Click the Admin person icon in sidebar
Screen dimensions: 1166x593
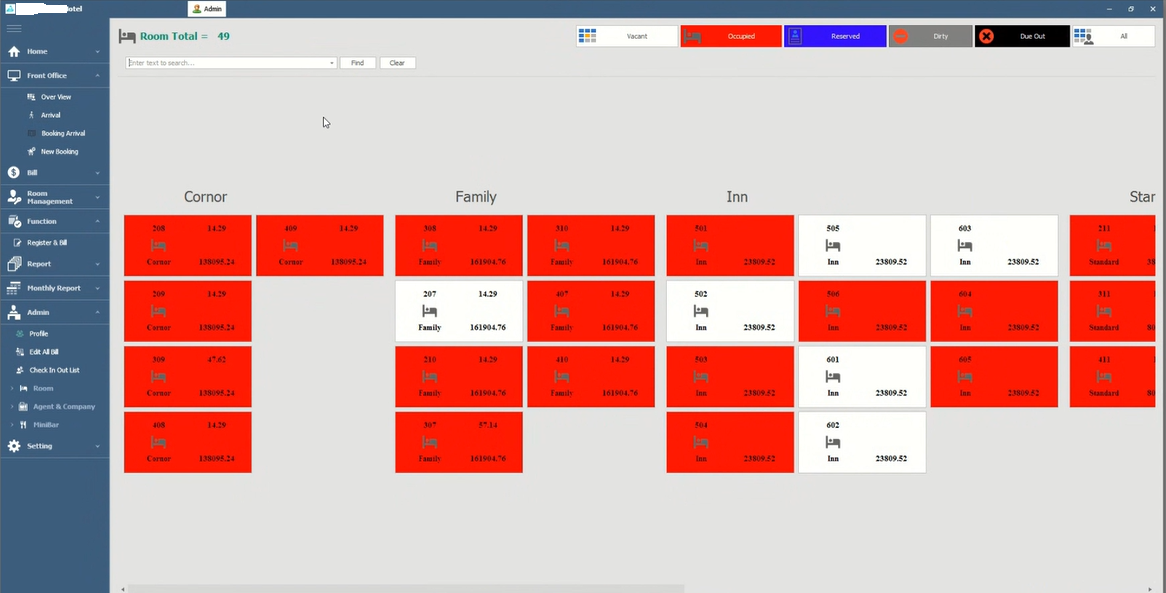click(x=14, y=312)
